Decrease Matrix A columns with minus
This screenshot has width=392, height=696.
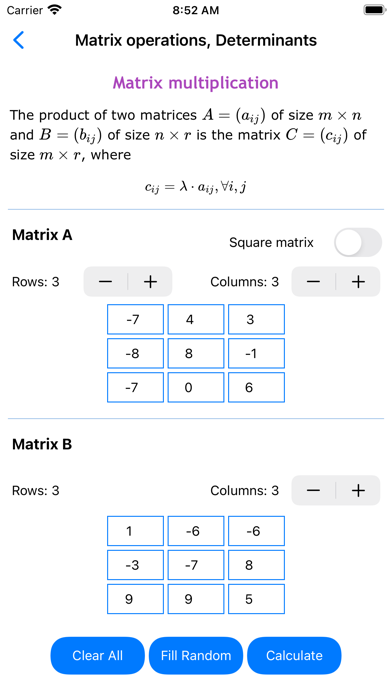click(x=313, y=281)
